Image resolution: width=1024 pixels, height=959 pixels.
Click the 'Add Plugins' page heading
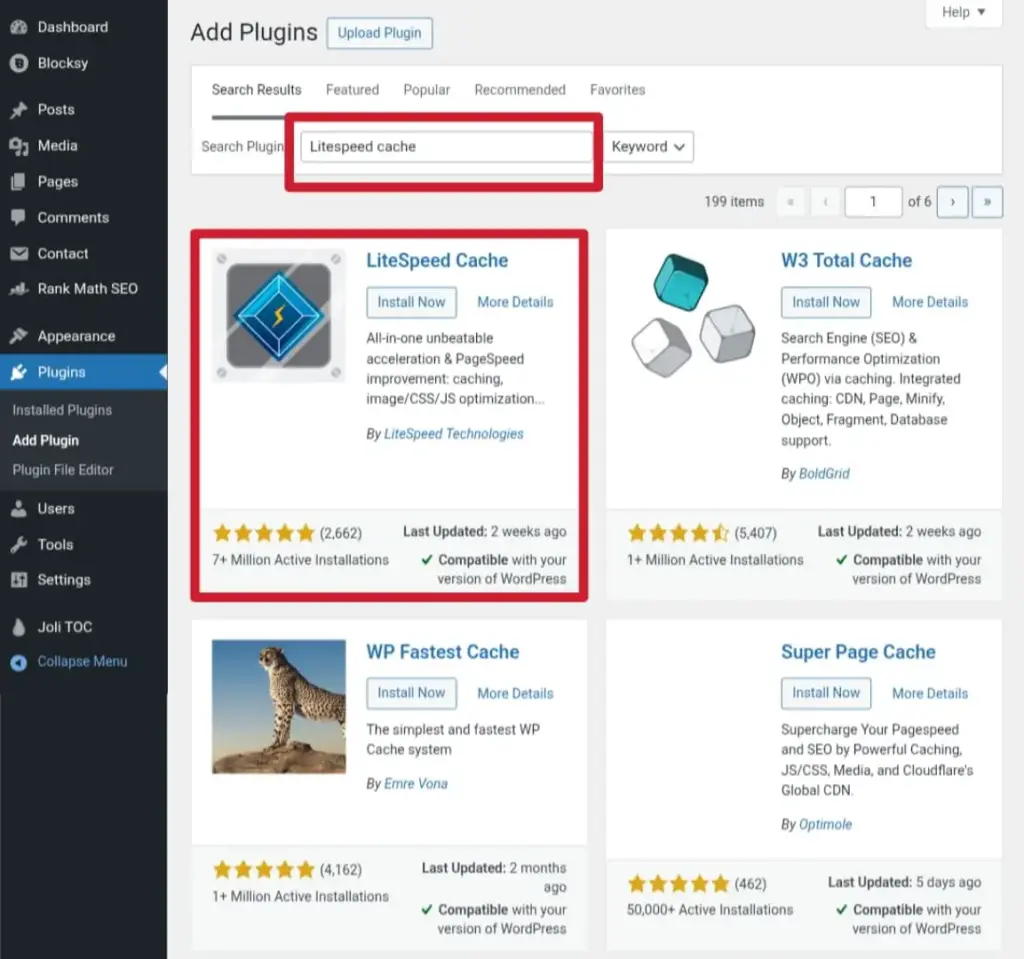[254, 33]
